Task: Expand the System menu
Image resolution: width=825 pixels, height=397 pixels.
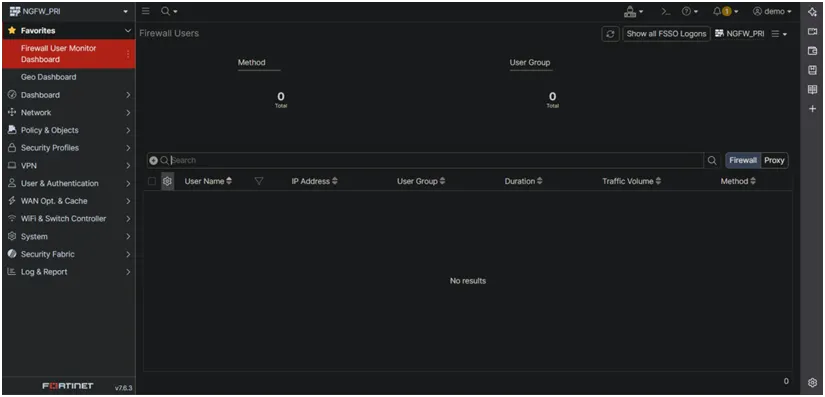Action: 69,237
